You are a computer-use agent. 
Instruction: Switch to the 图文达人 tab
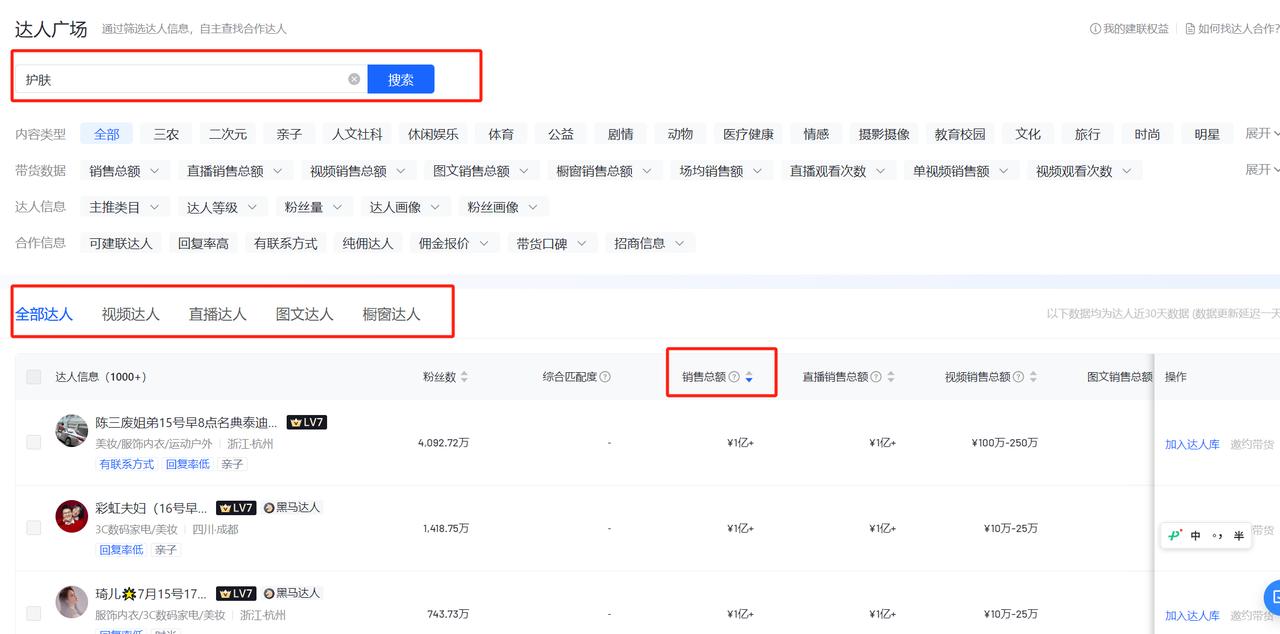304,313
